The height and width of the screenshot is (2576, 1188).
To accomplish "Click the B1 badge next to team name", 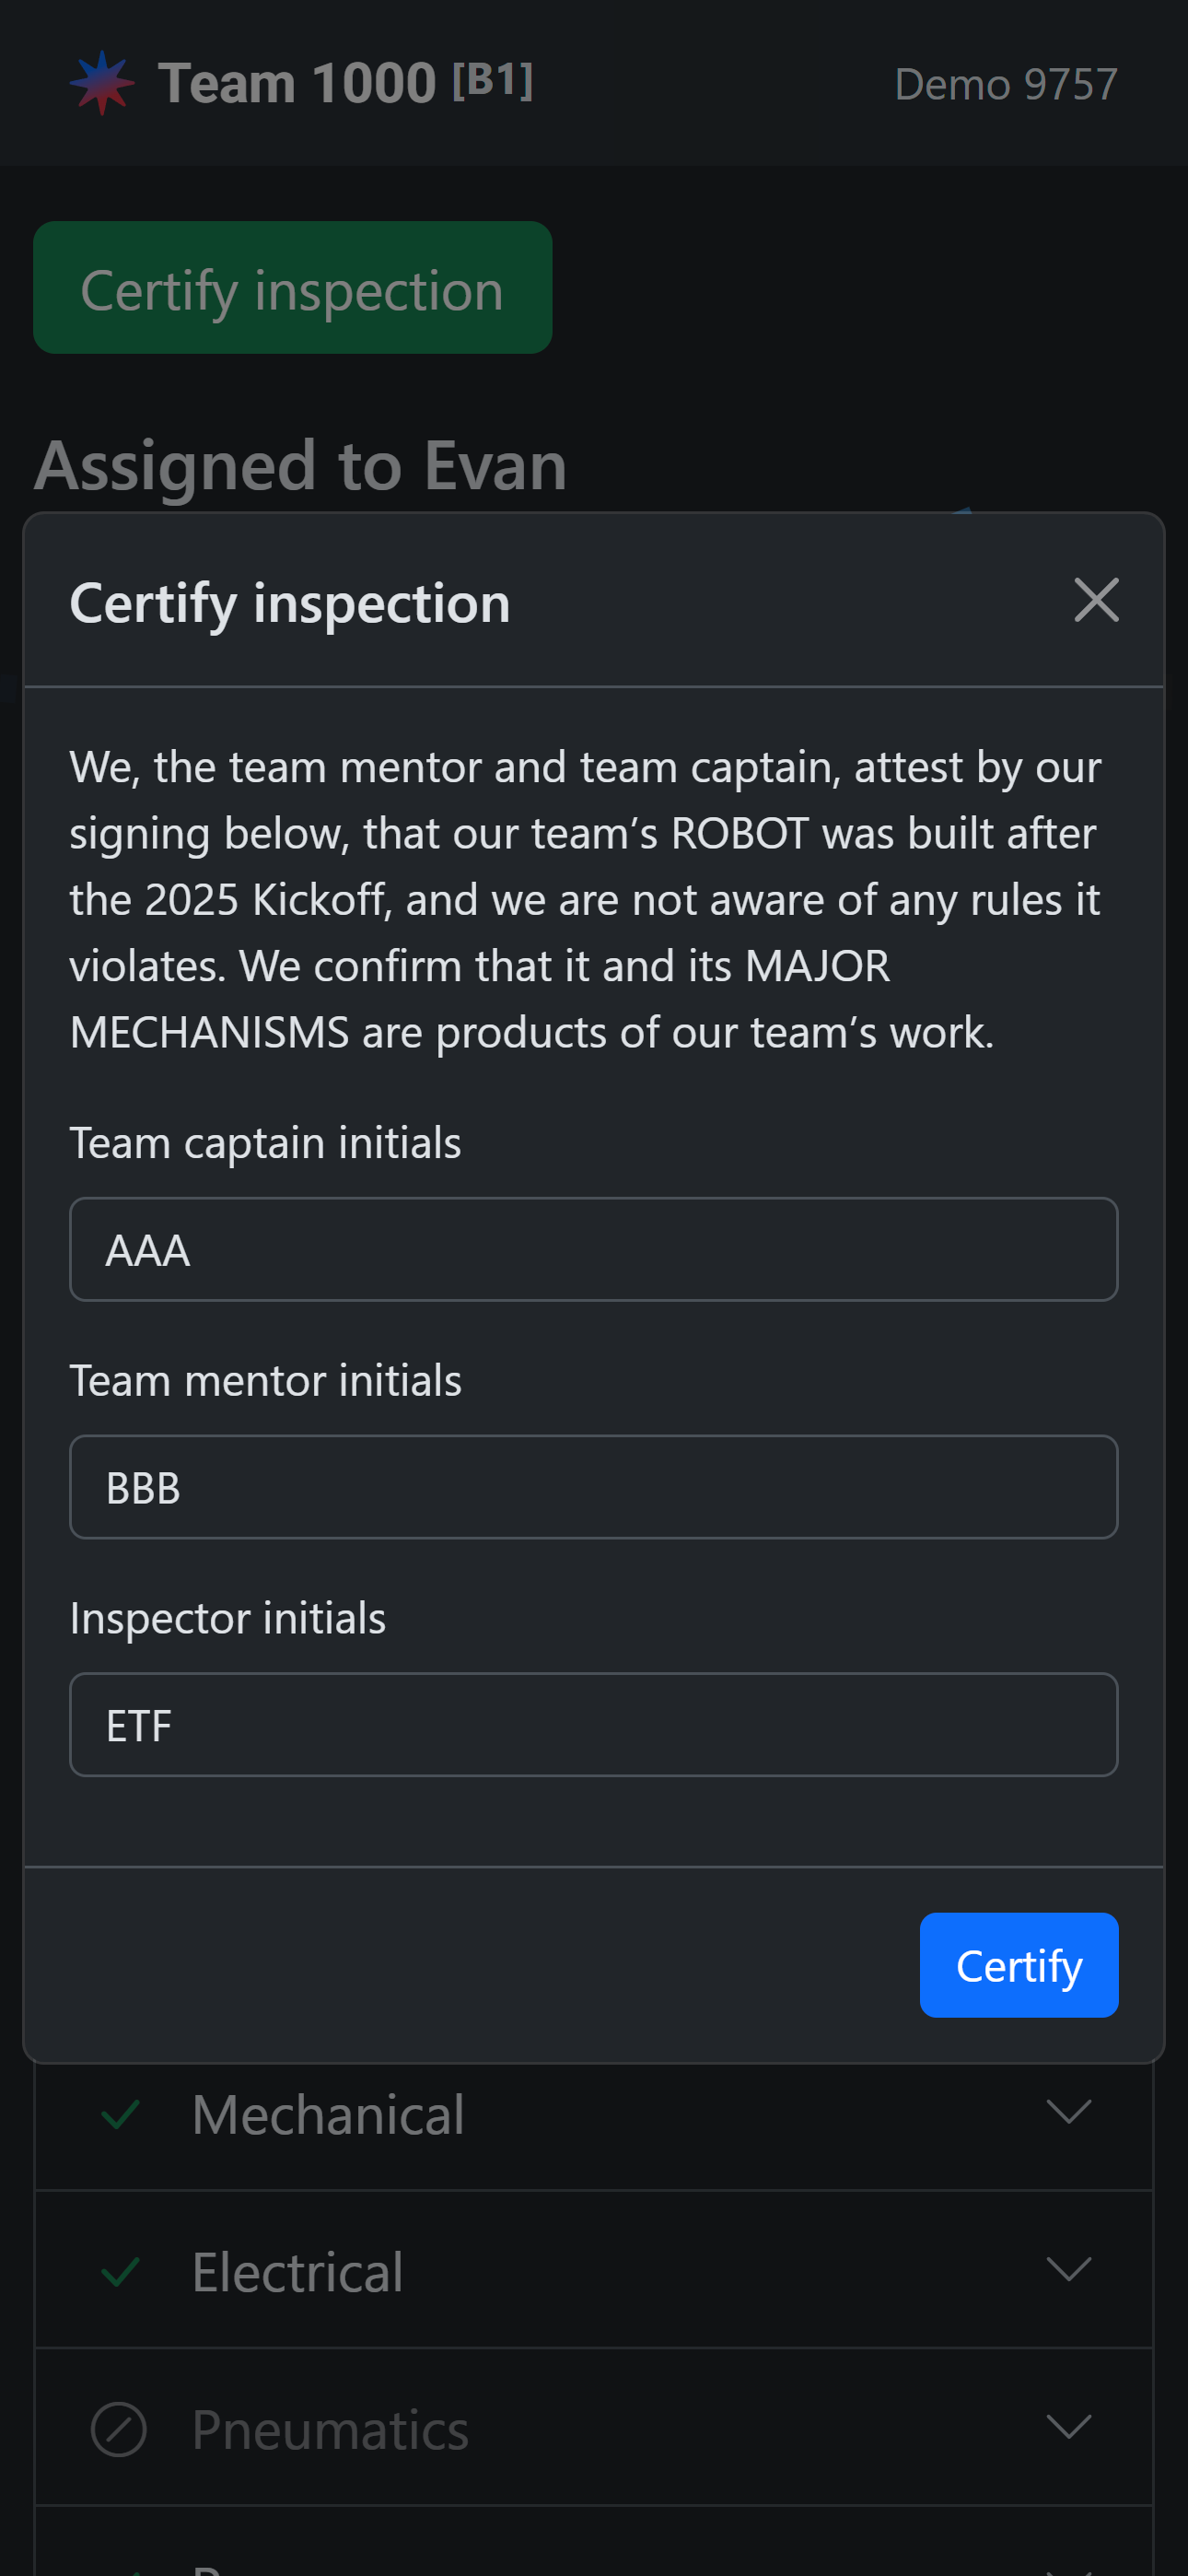I will point(492,80).
